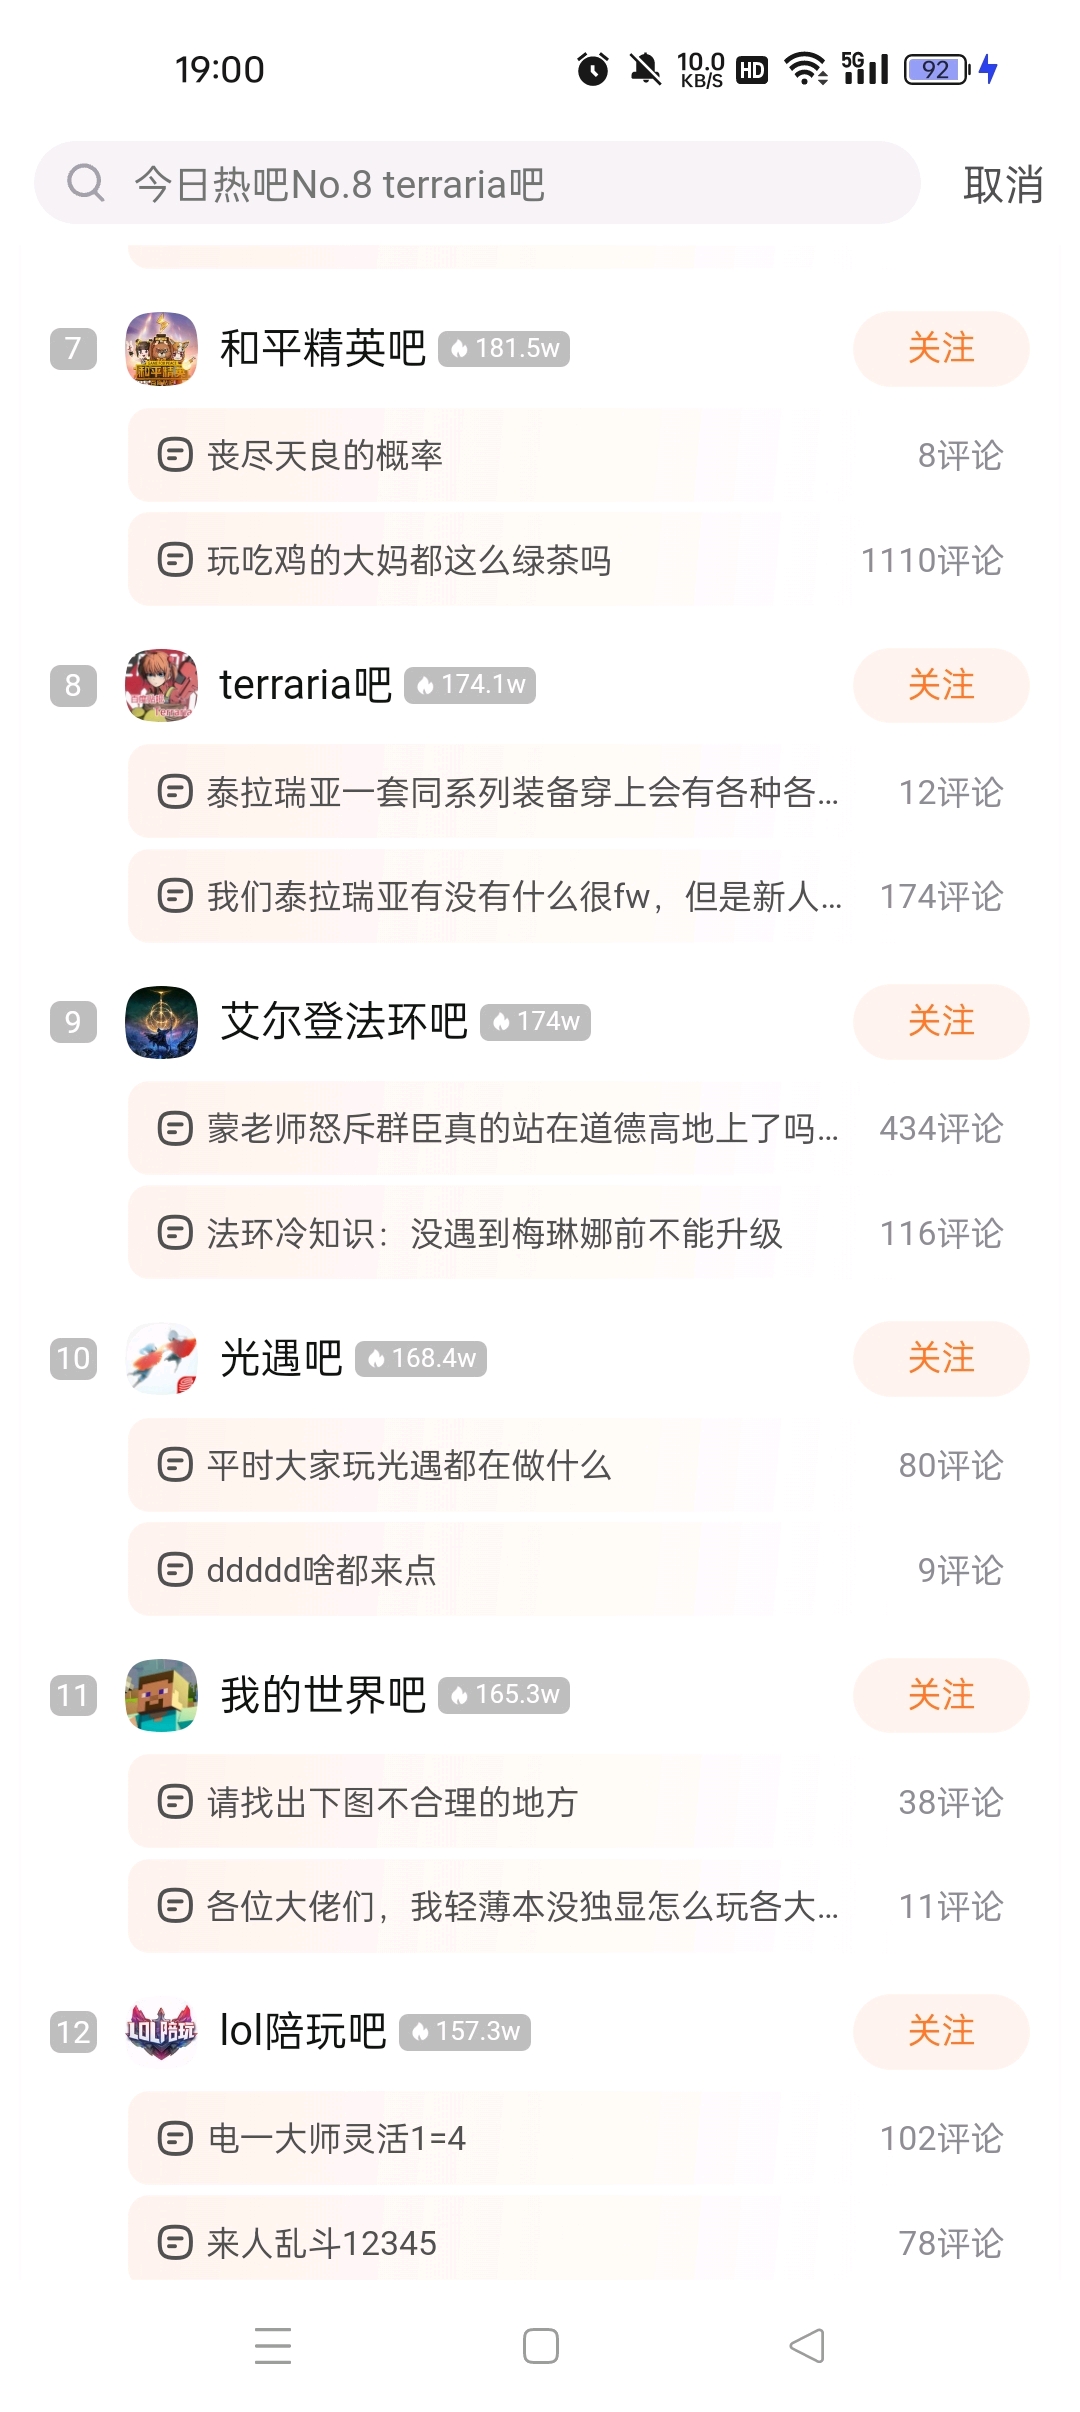Open post 法环冷知识：没遇到梅琳娜前不能升级

click(579, 1233)
